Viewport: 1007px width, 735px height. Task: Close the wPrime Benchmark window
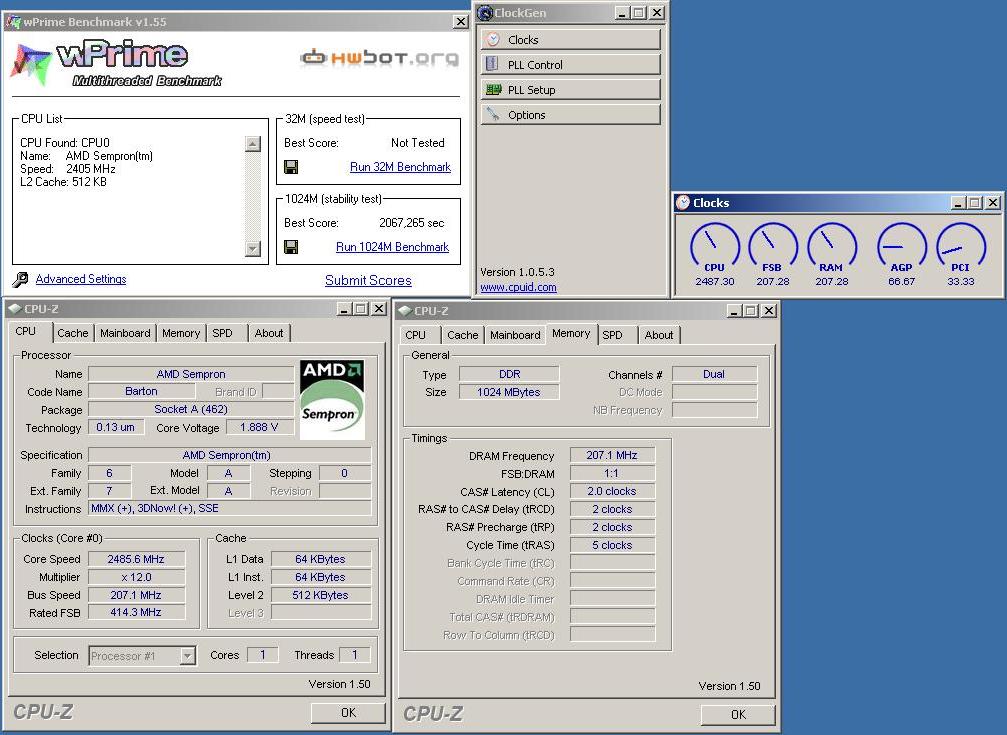(460, 22)
